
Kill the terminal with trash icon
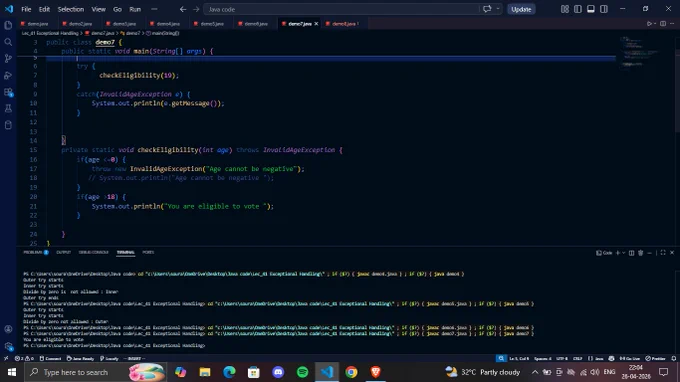click(x=641, y=253)
